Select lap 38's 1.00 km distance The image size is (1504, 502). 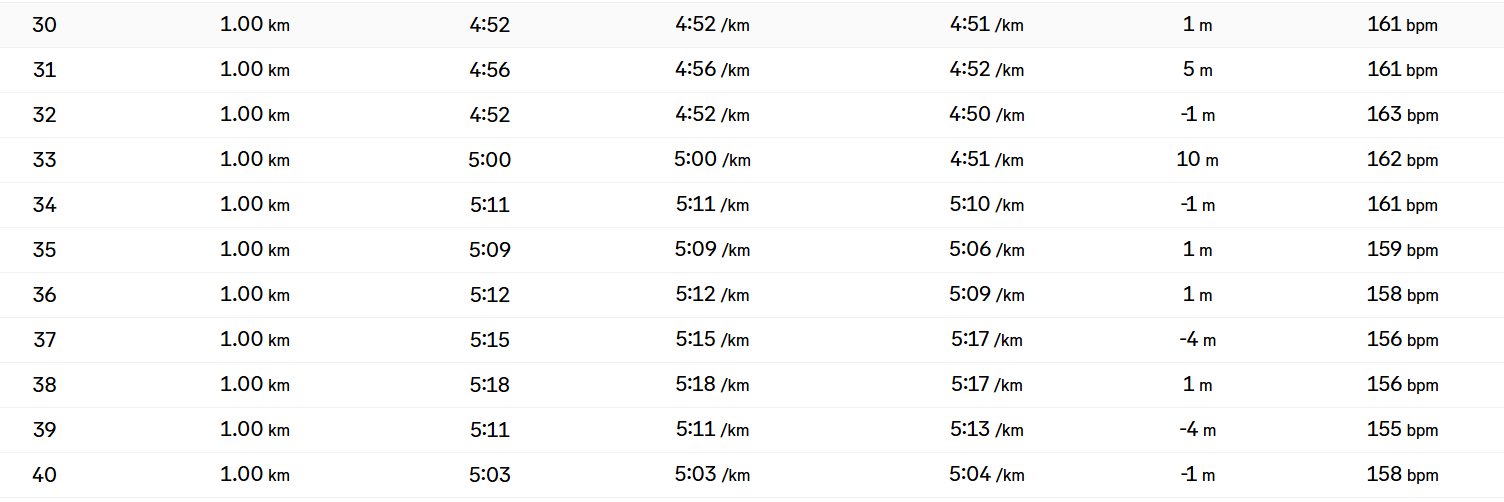(x=255, y=385)
